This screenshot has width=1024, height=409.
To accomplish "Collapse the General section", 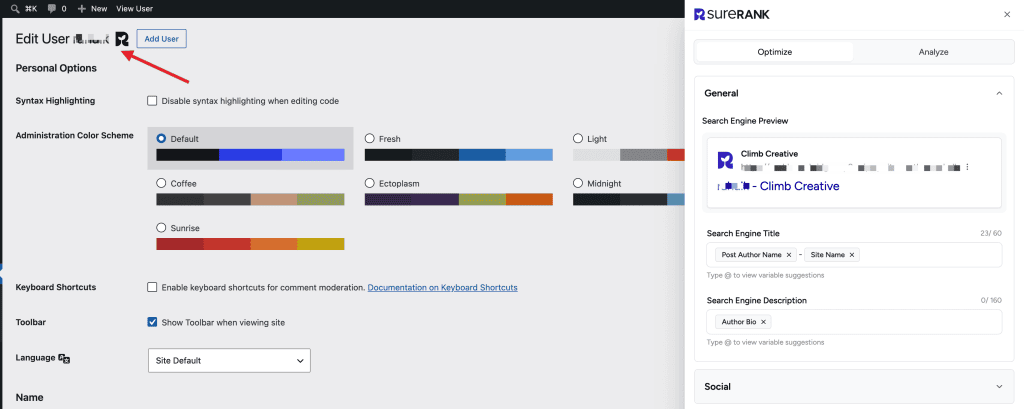I will tap(999, 93).
